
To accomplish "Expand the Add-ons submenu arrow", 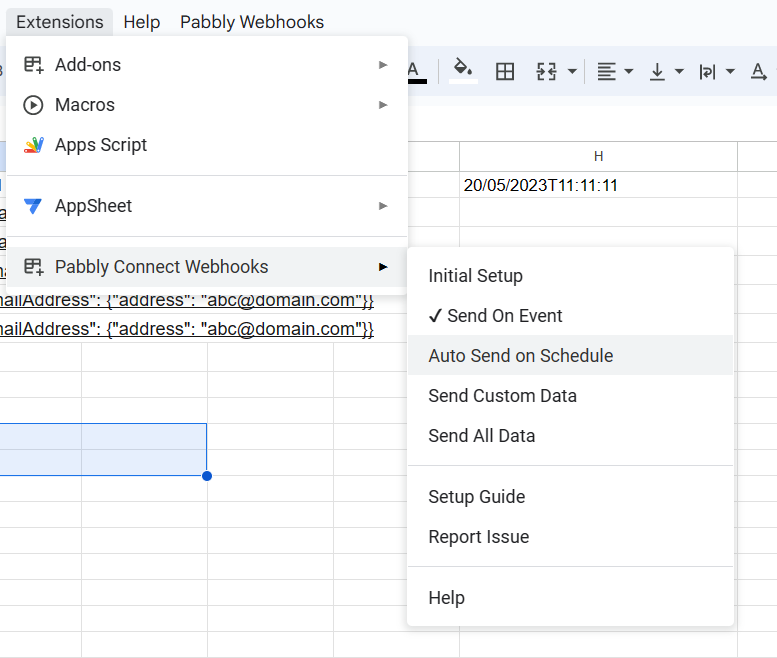I will [383, 65].
